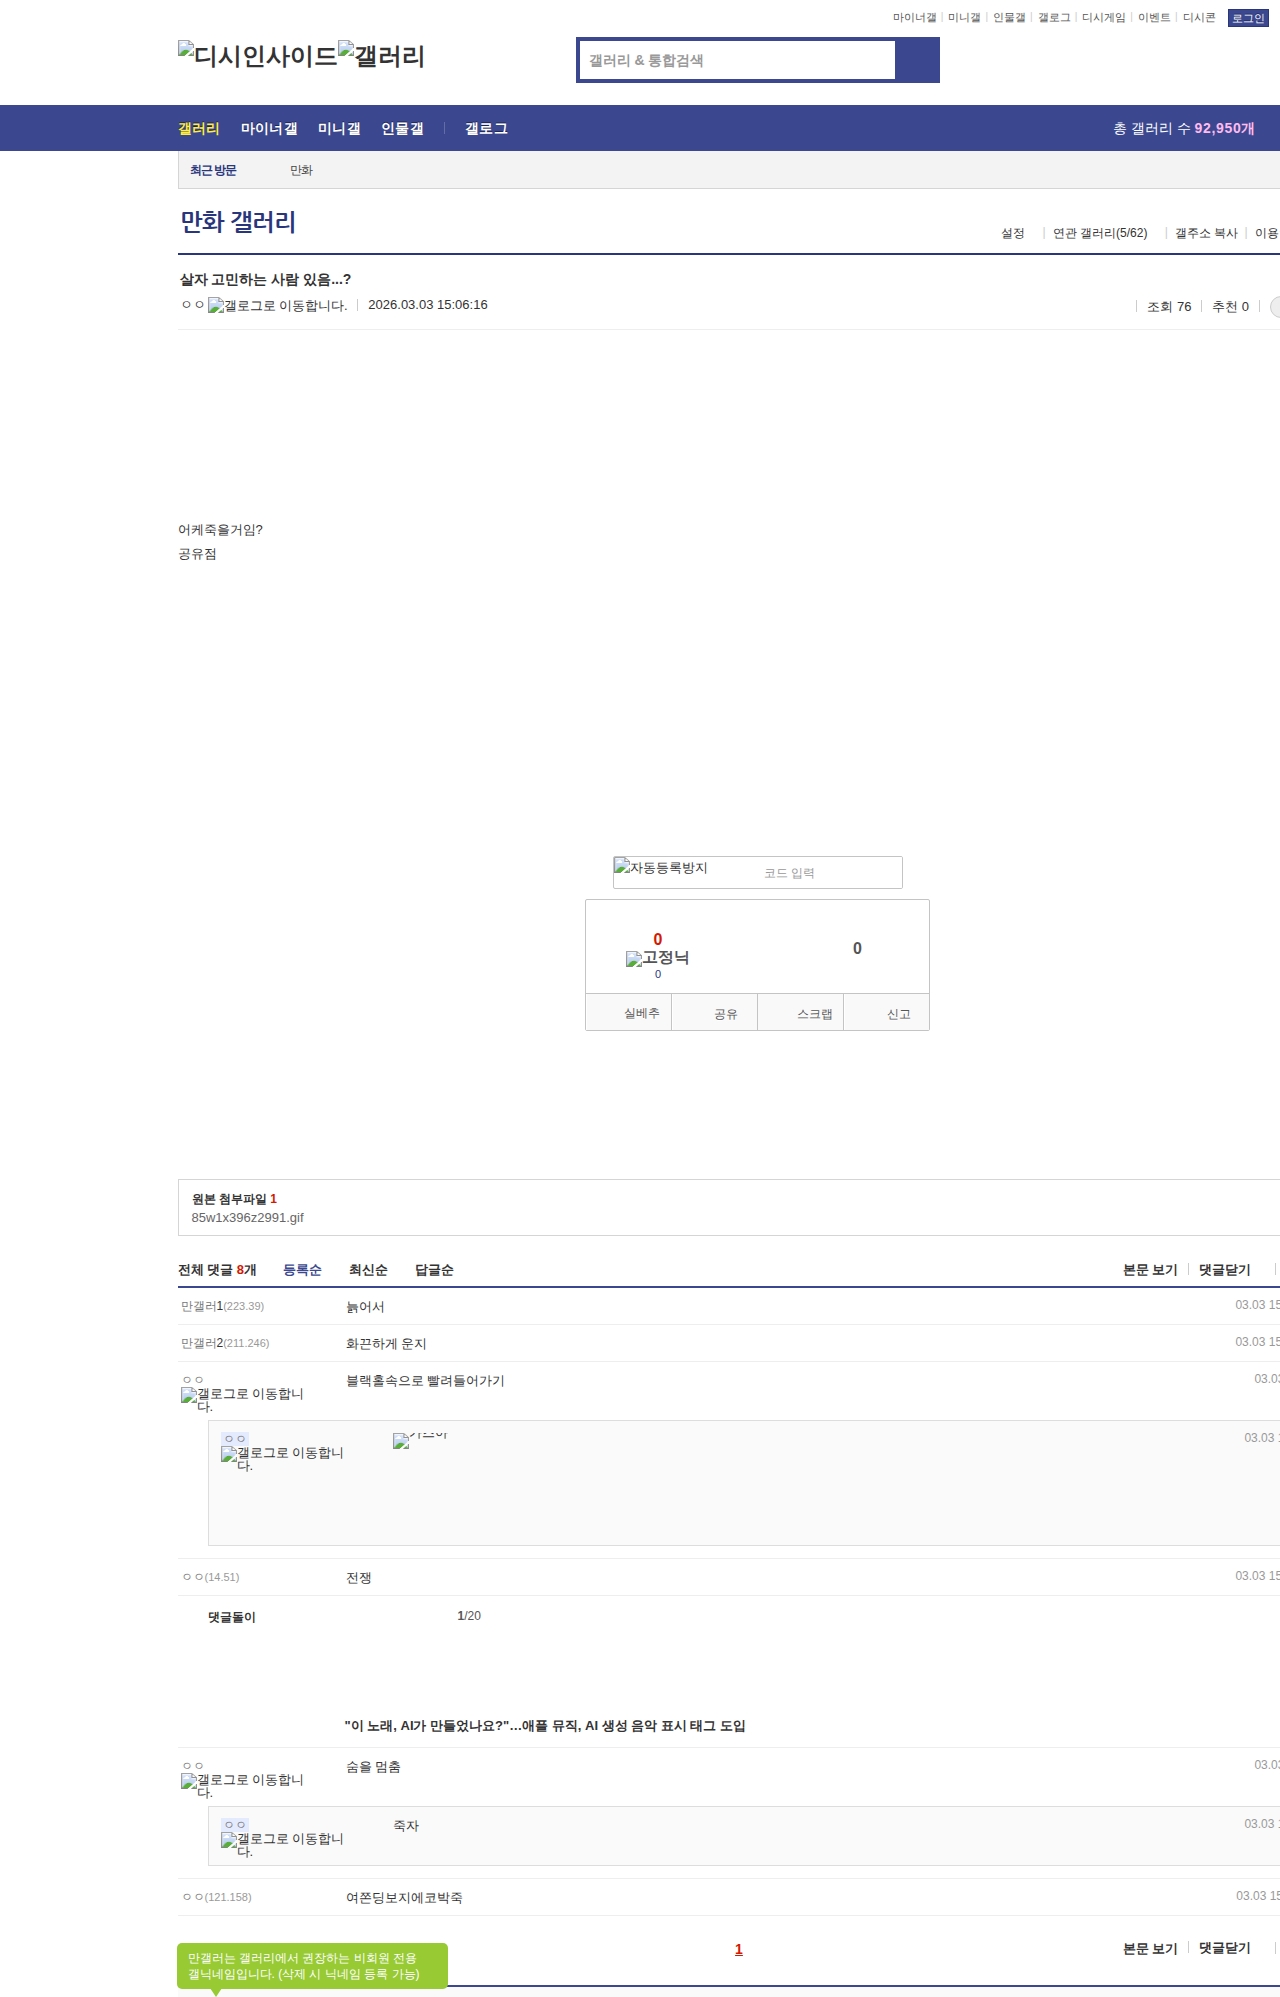Screen dimensions: 1280x1997
Task: Focus the 갤러리 & 통합검색 search field
Action: [737, 60]
